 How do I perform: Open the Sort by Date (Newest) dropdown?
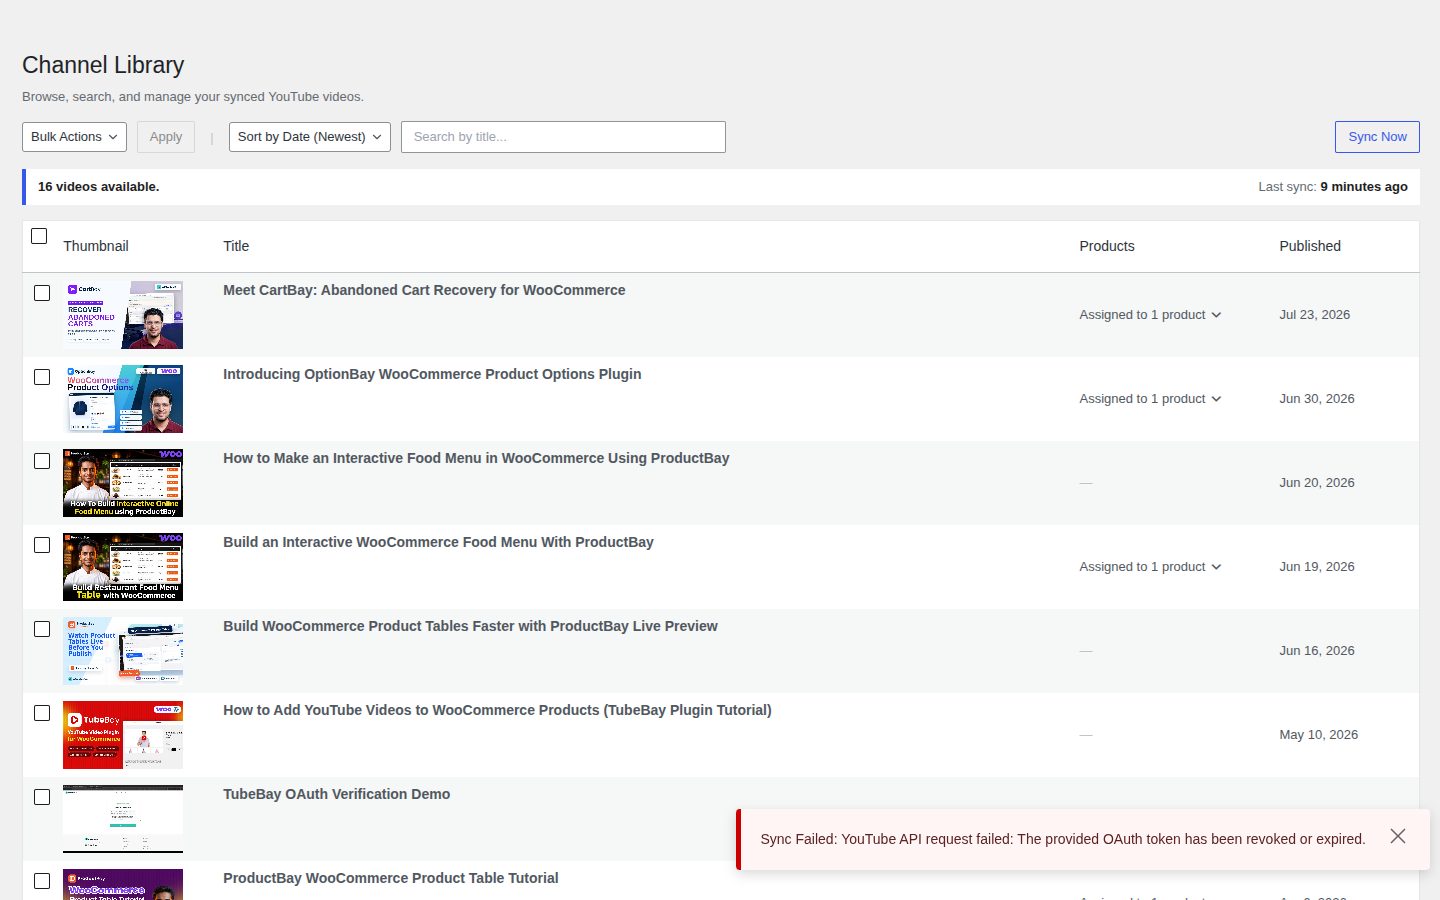click(x=310, y=137)
